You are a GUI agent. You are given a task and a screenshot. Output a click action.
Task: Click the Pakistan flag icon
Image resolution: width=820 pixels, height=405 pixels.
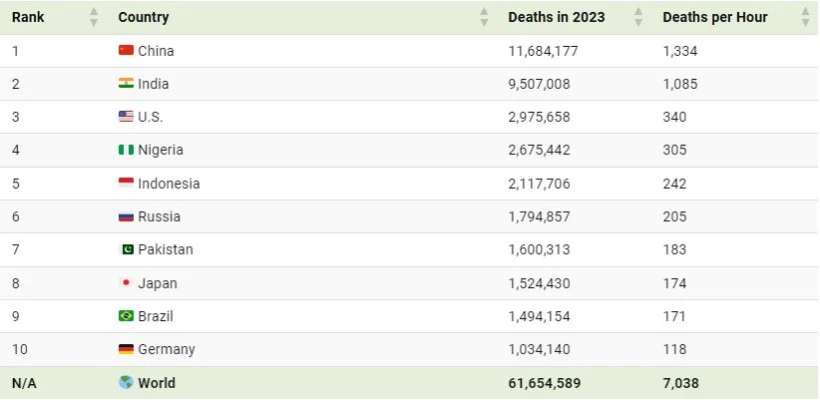point(126,249)
